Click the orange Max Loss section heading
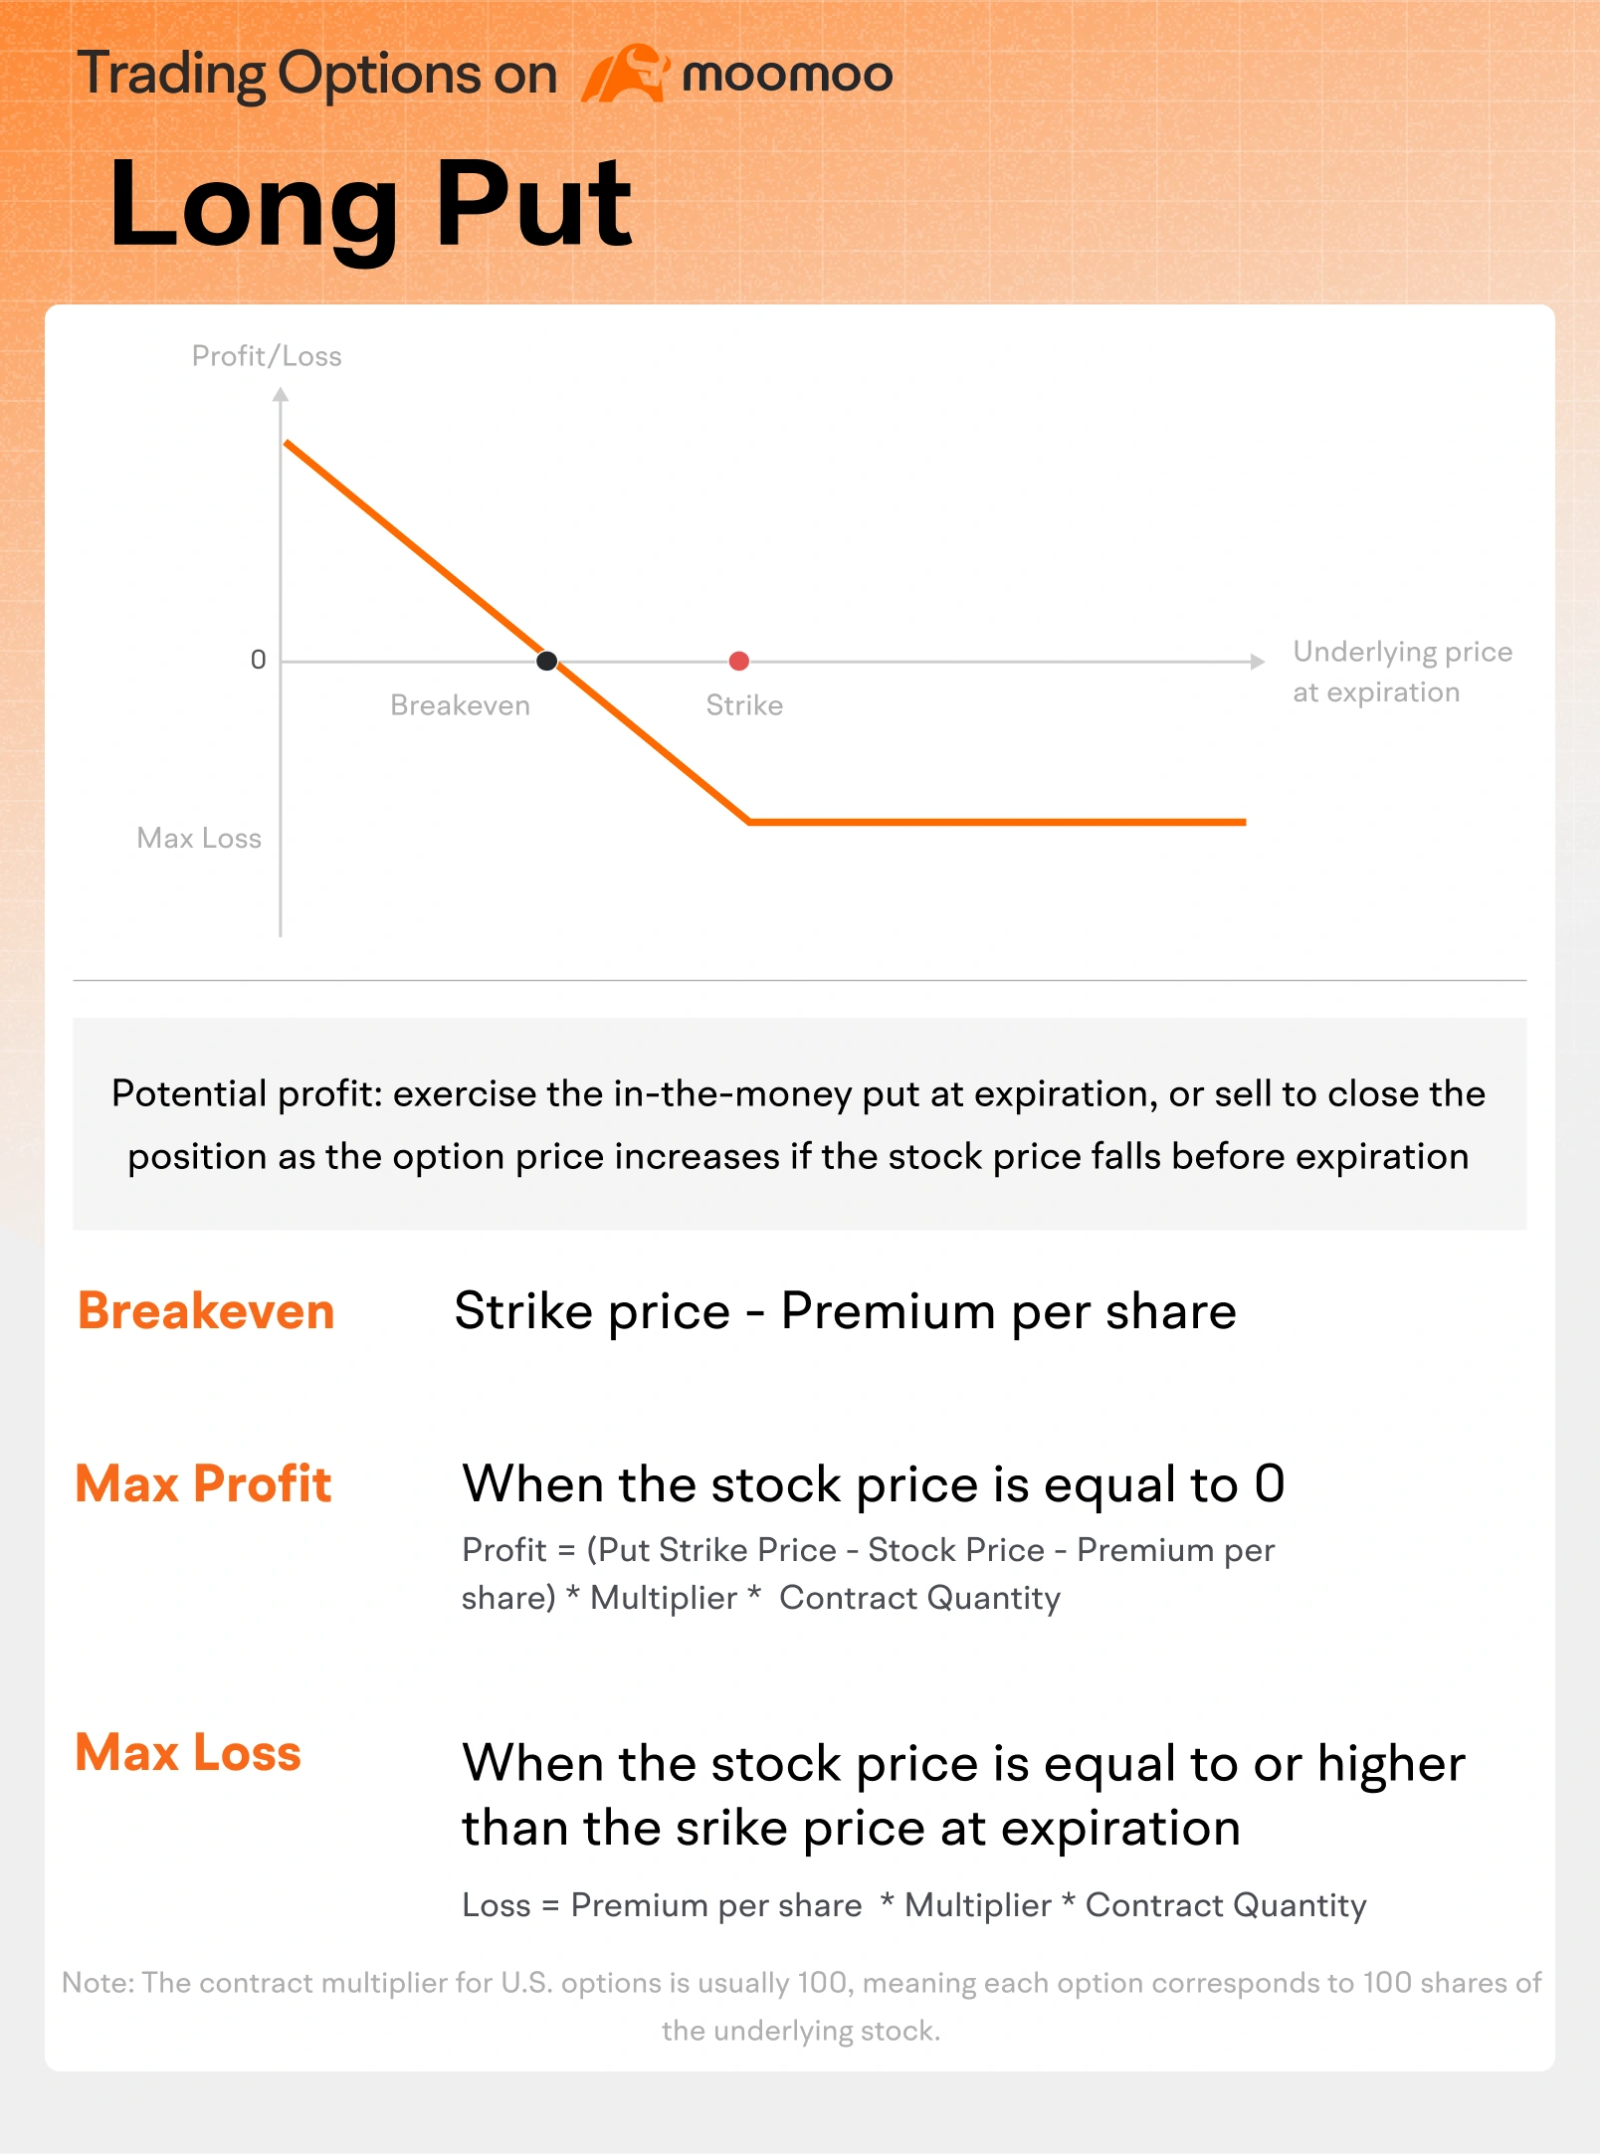Screen dimensions: 1600x2154 (188, 1753)
